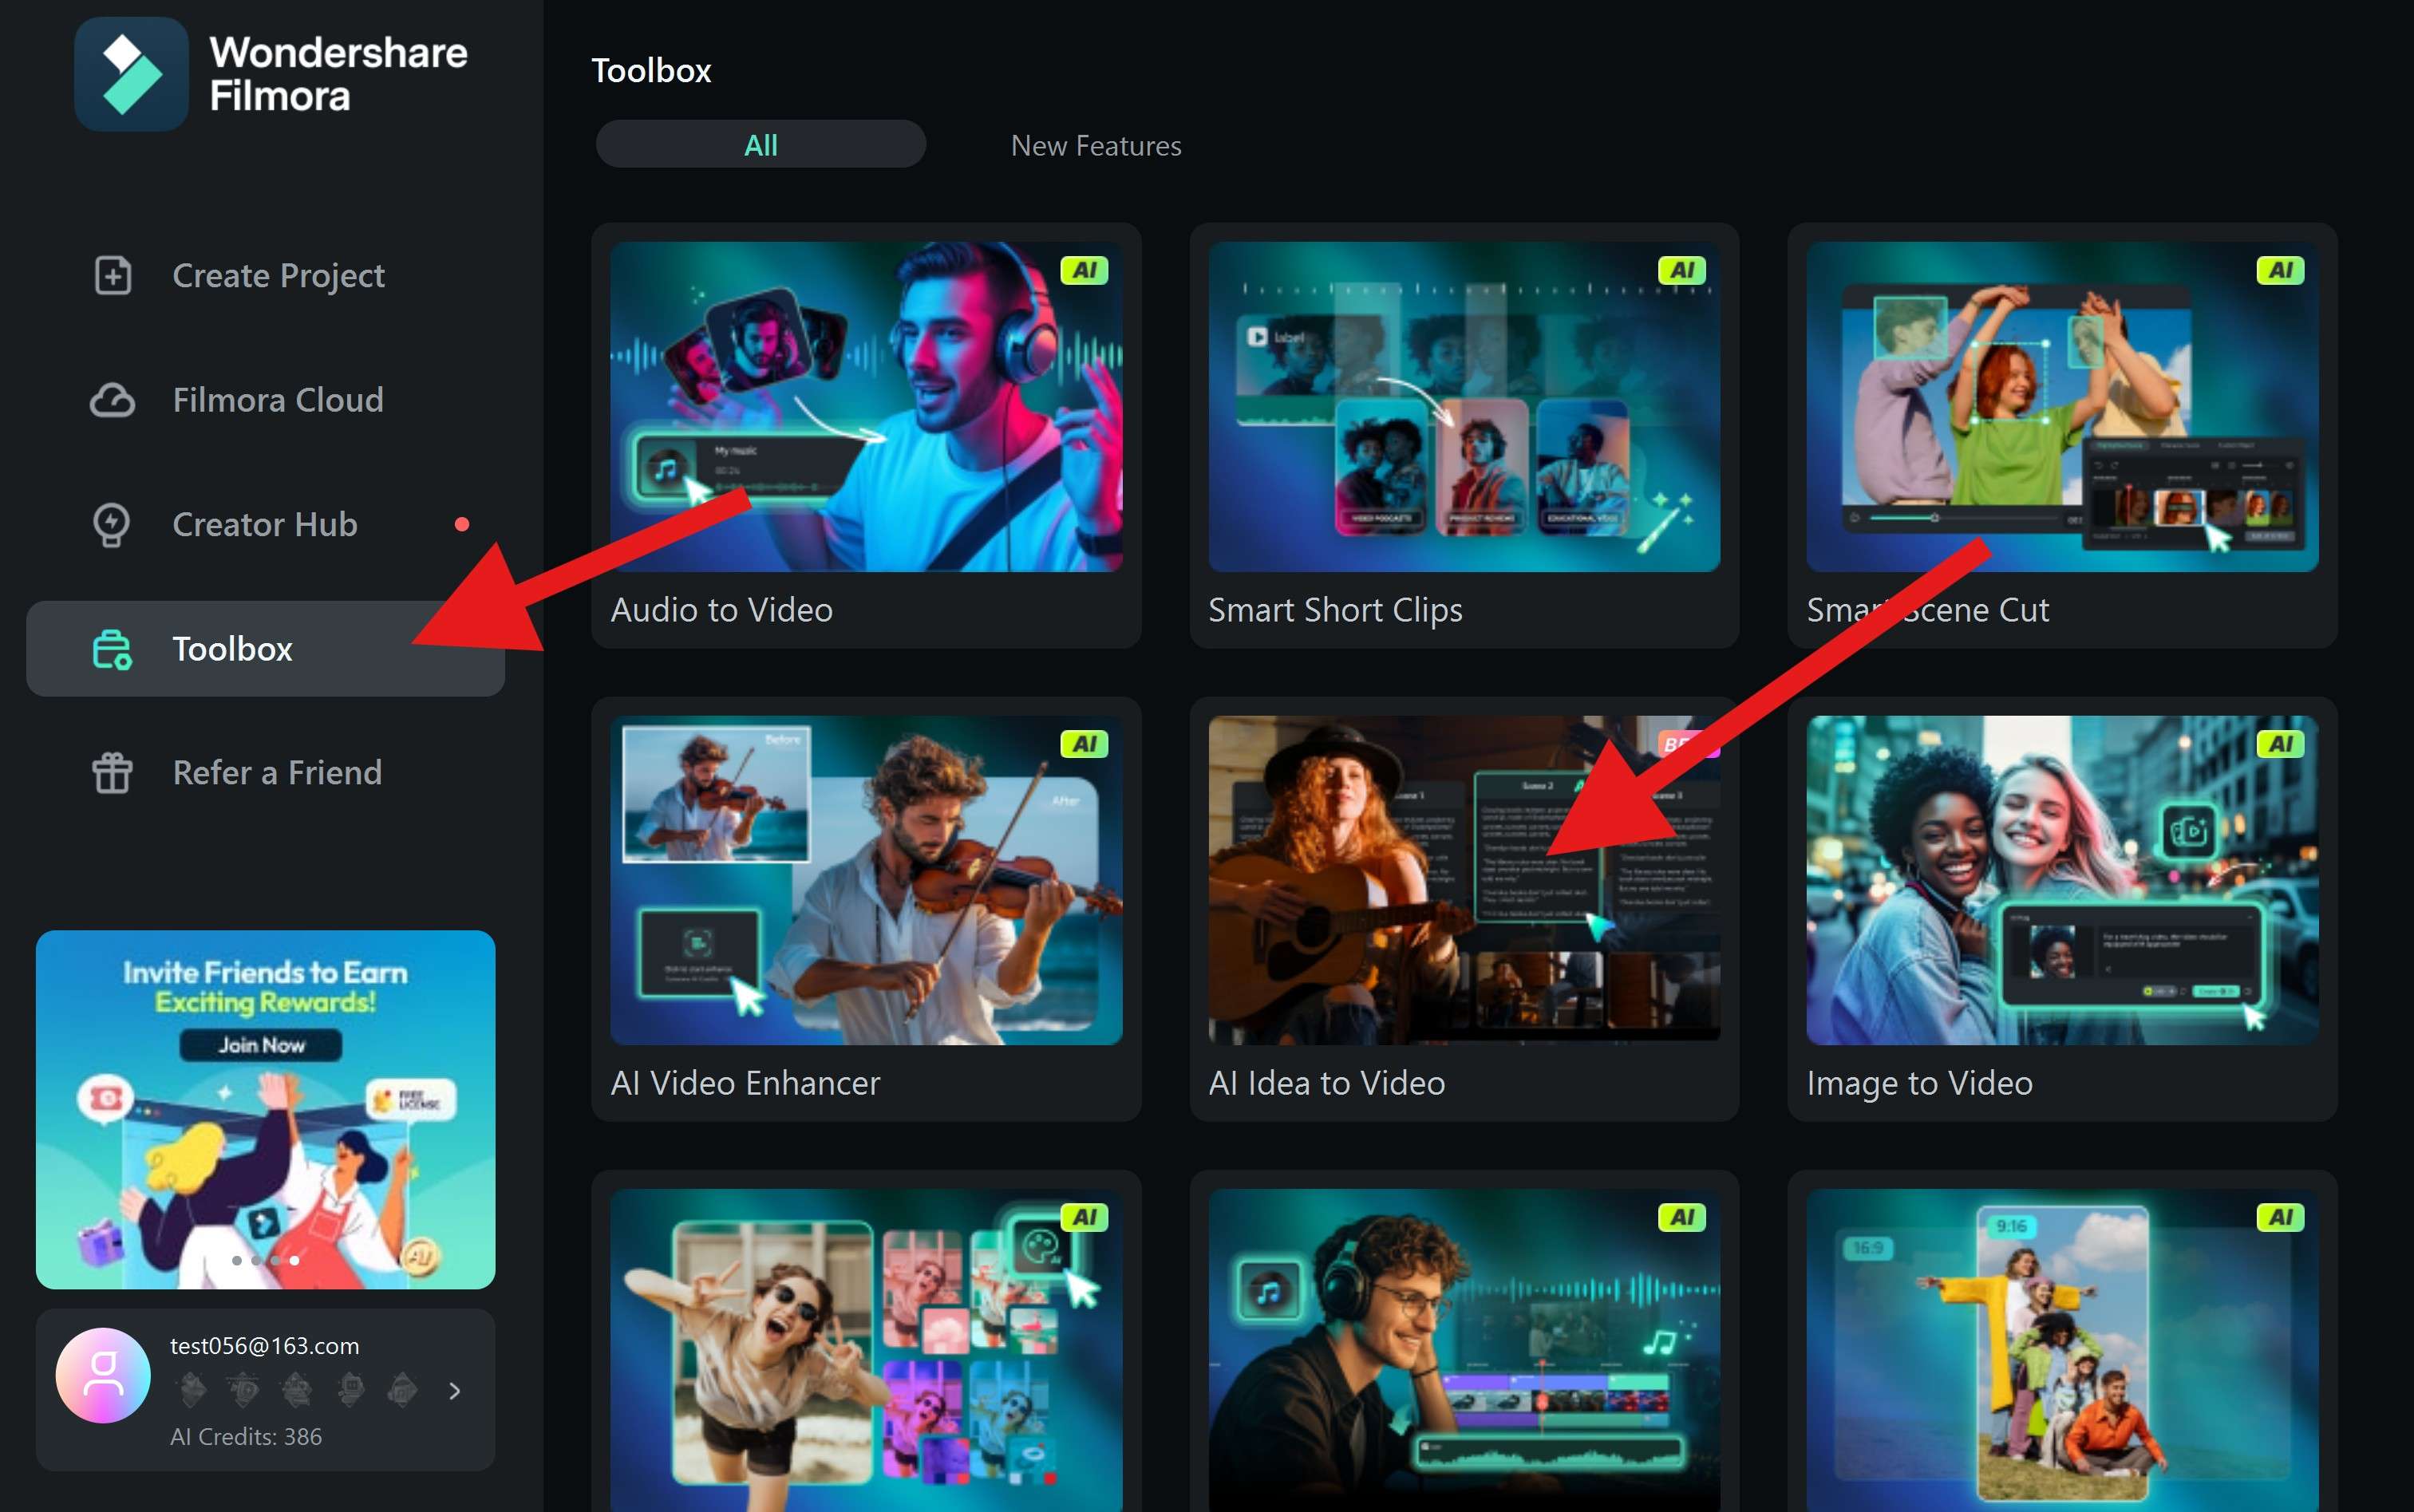
Task: Open the AI Idea to Video thumbnail
Action: 1464,880
